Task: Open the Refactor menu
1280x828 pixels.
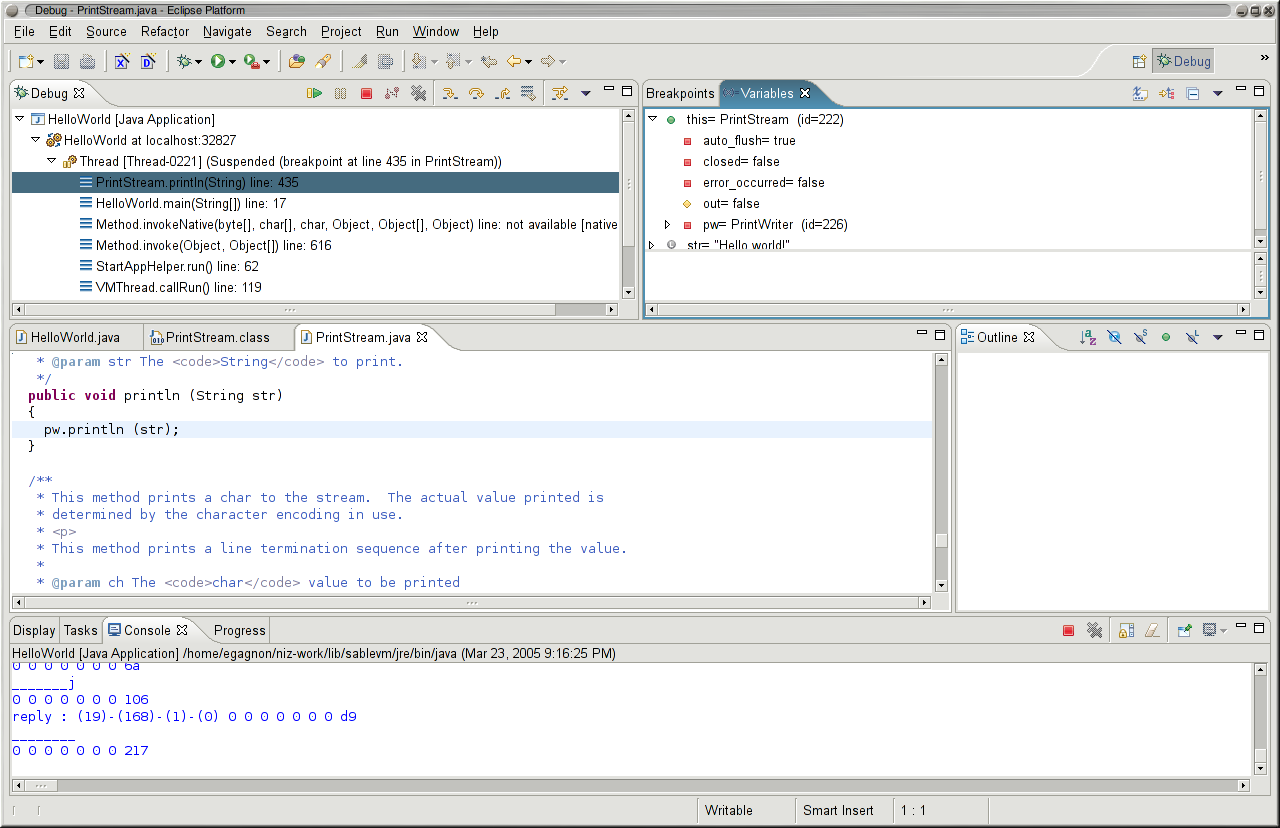Action: [165, 31]
